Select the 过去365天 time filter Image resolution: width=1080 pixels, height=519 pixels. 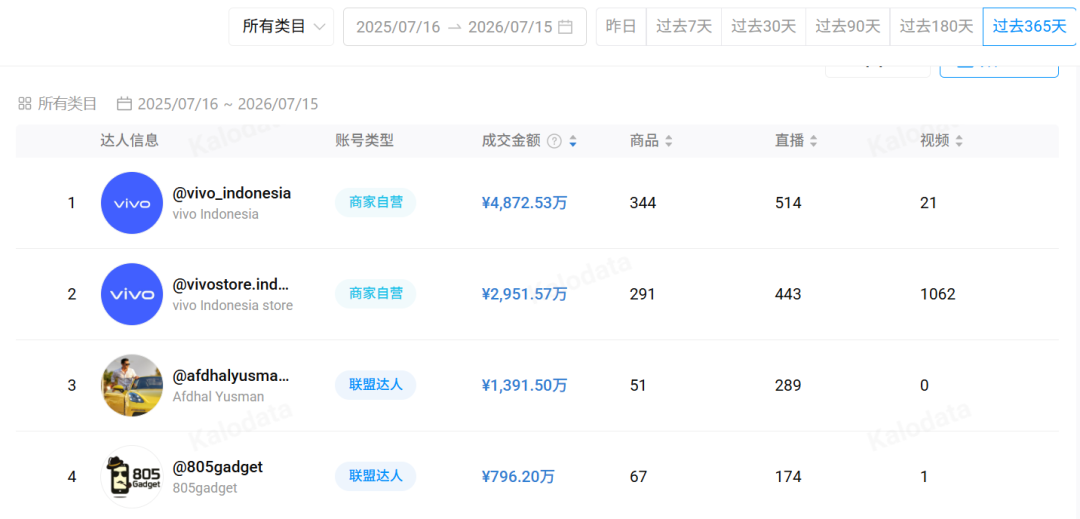(x=1030, y=27)
